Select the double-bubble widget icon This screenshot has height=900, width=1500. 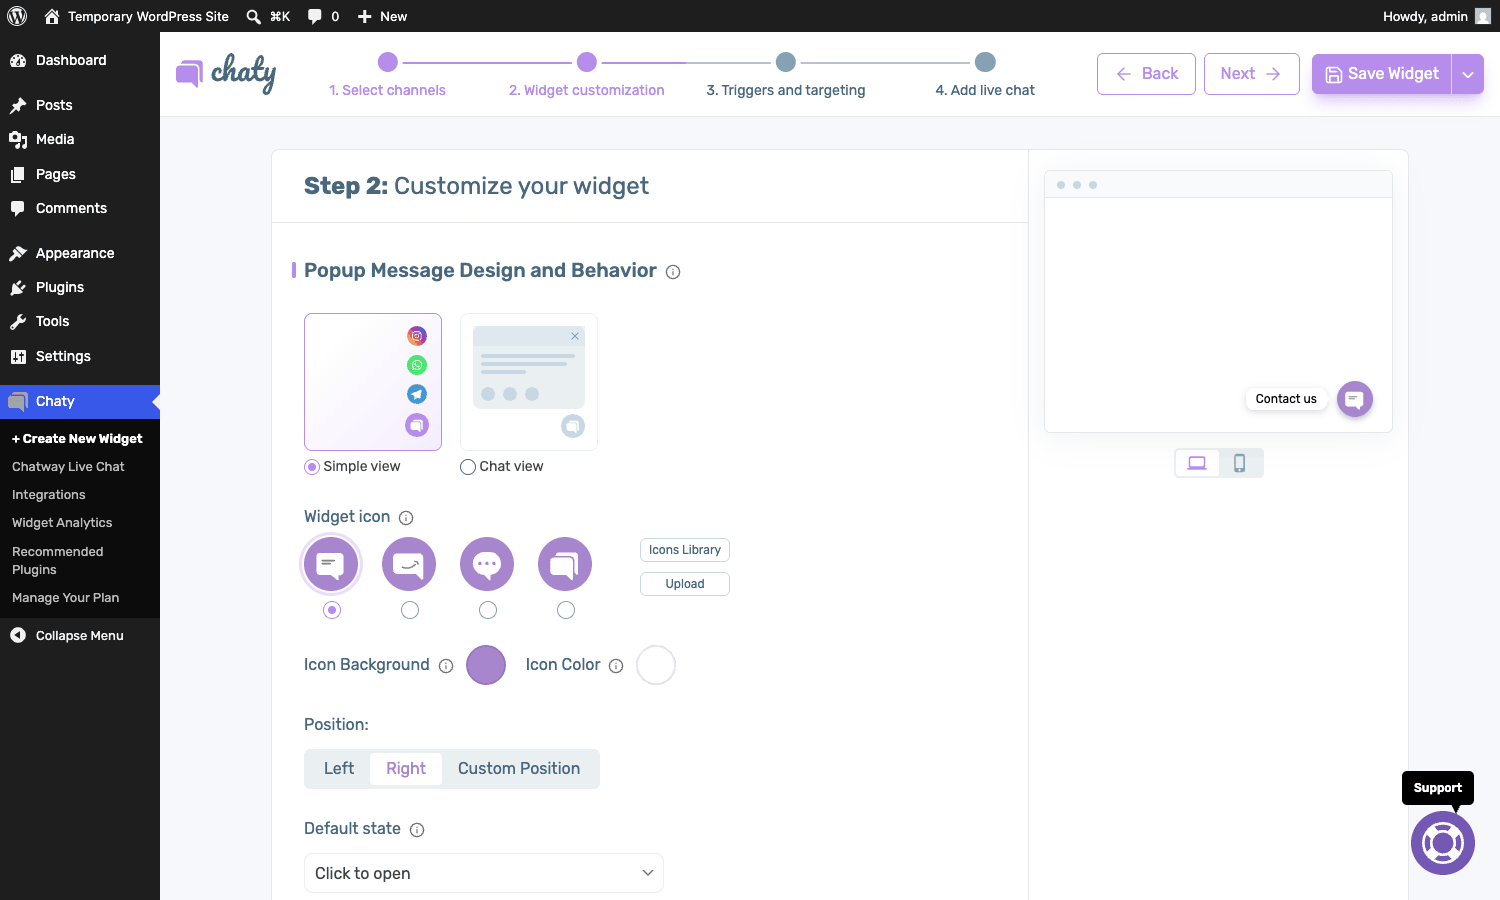(565, 565)
